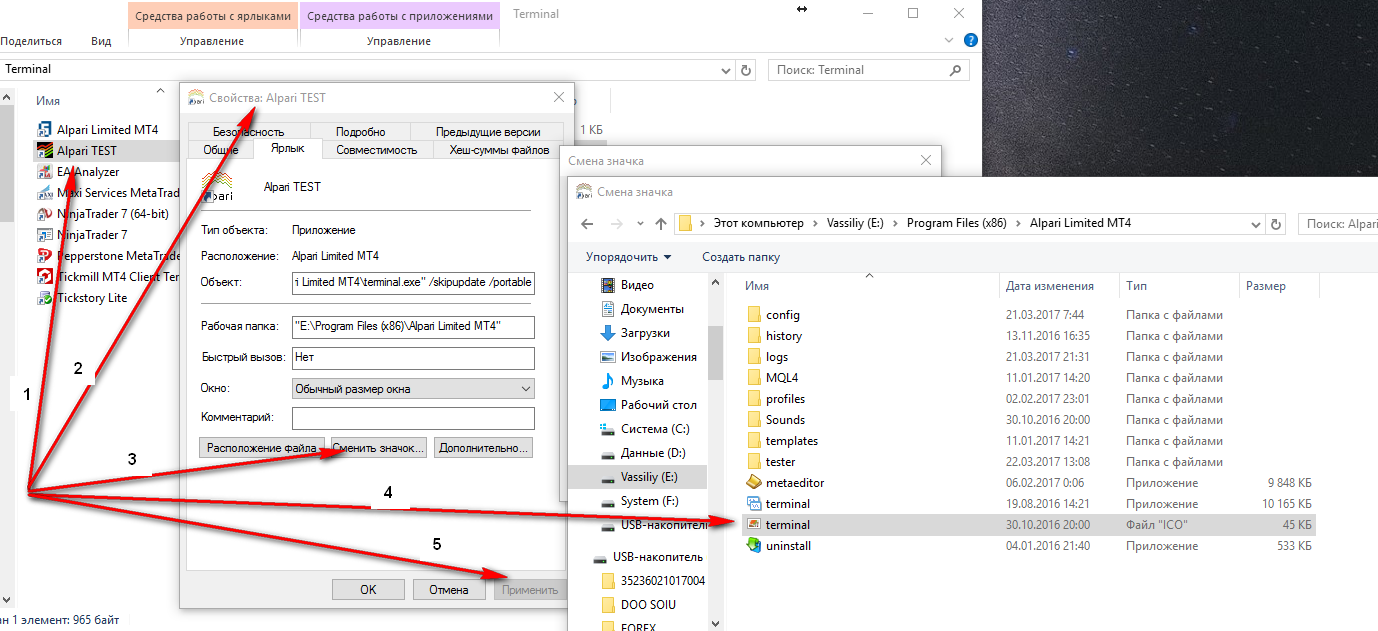Open the Упорядочить dropdown menu
1378x631 pixels.
[628, 257]
